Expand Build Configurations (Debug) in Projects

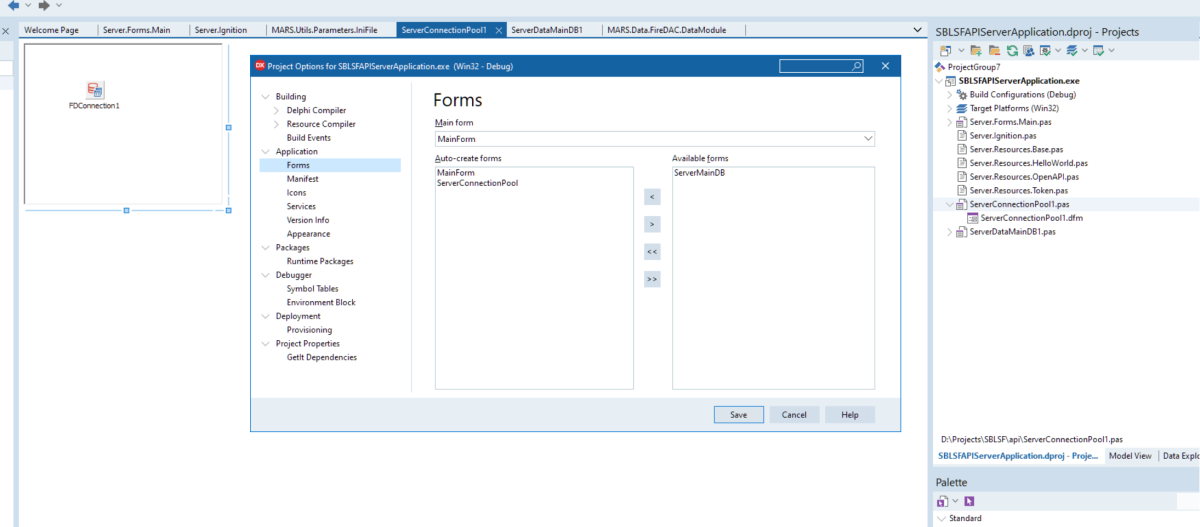[949, 94]
